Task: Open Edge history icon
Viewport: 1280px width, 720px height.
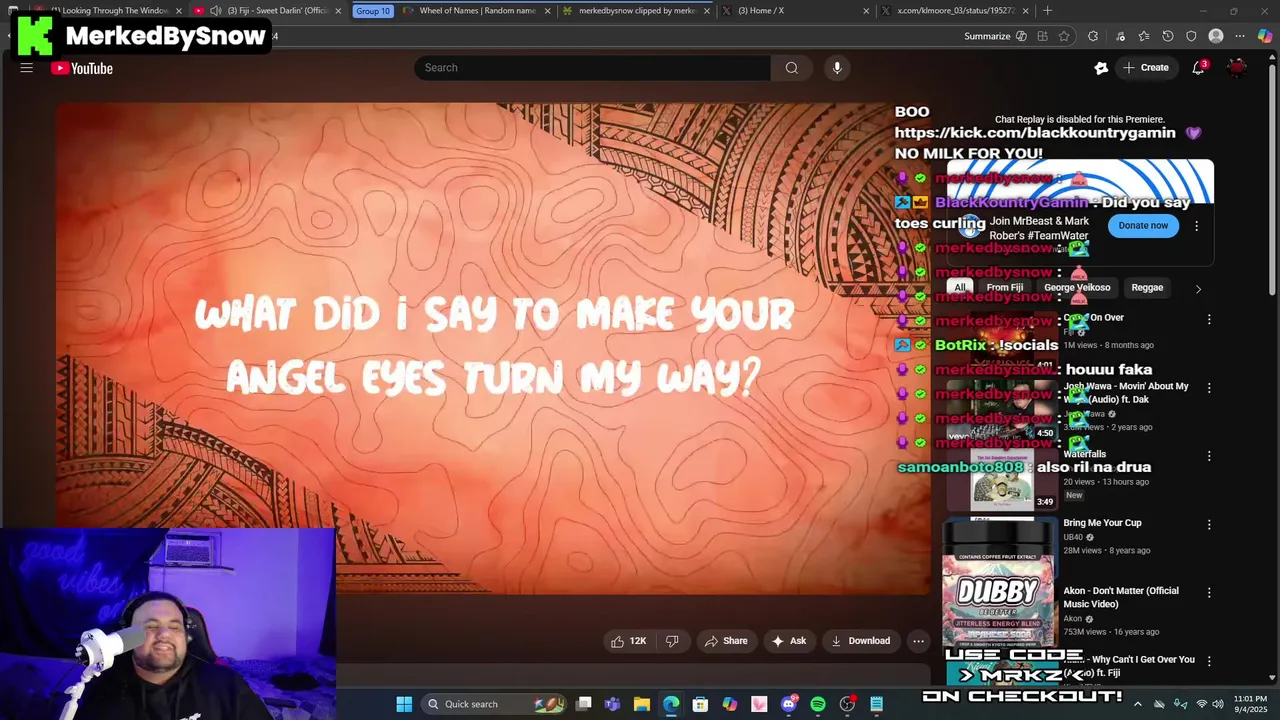Action: pos(1168,36)
